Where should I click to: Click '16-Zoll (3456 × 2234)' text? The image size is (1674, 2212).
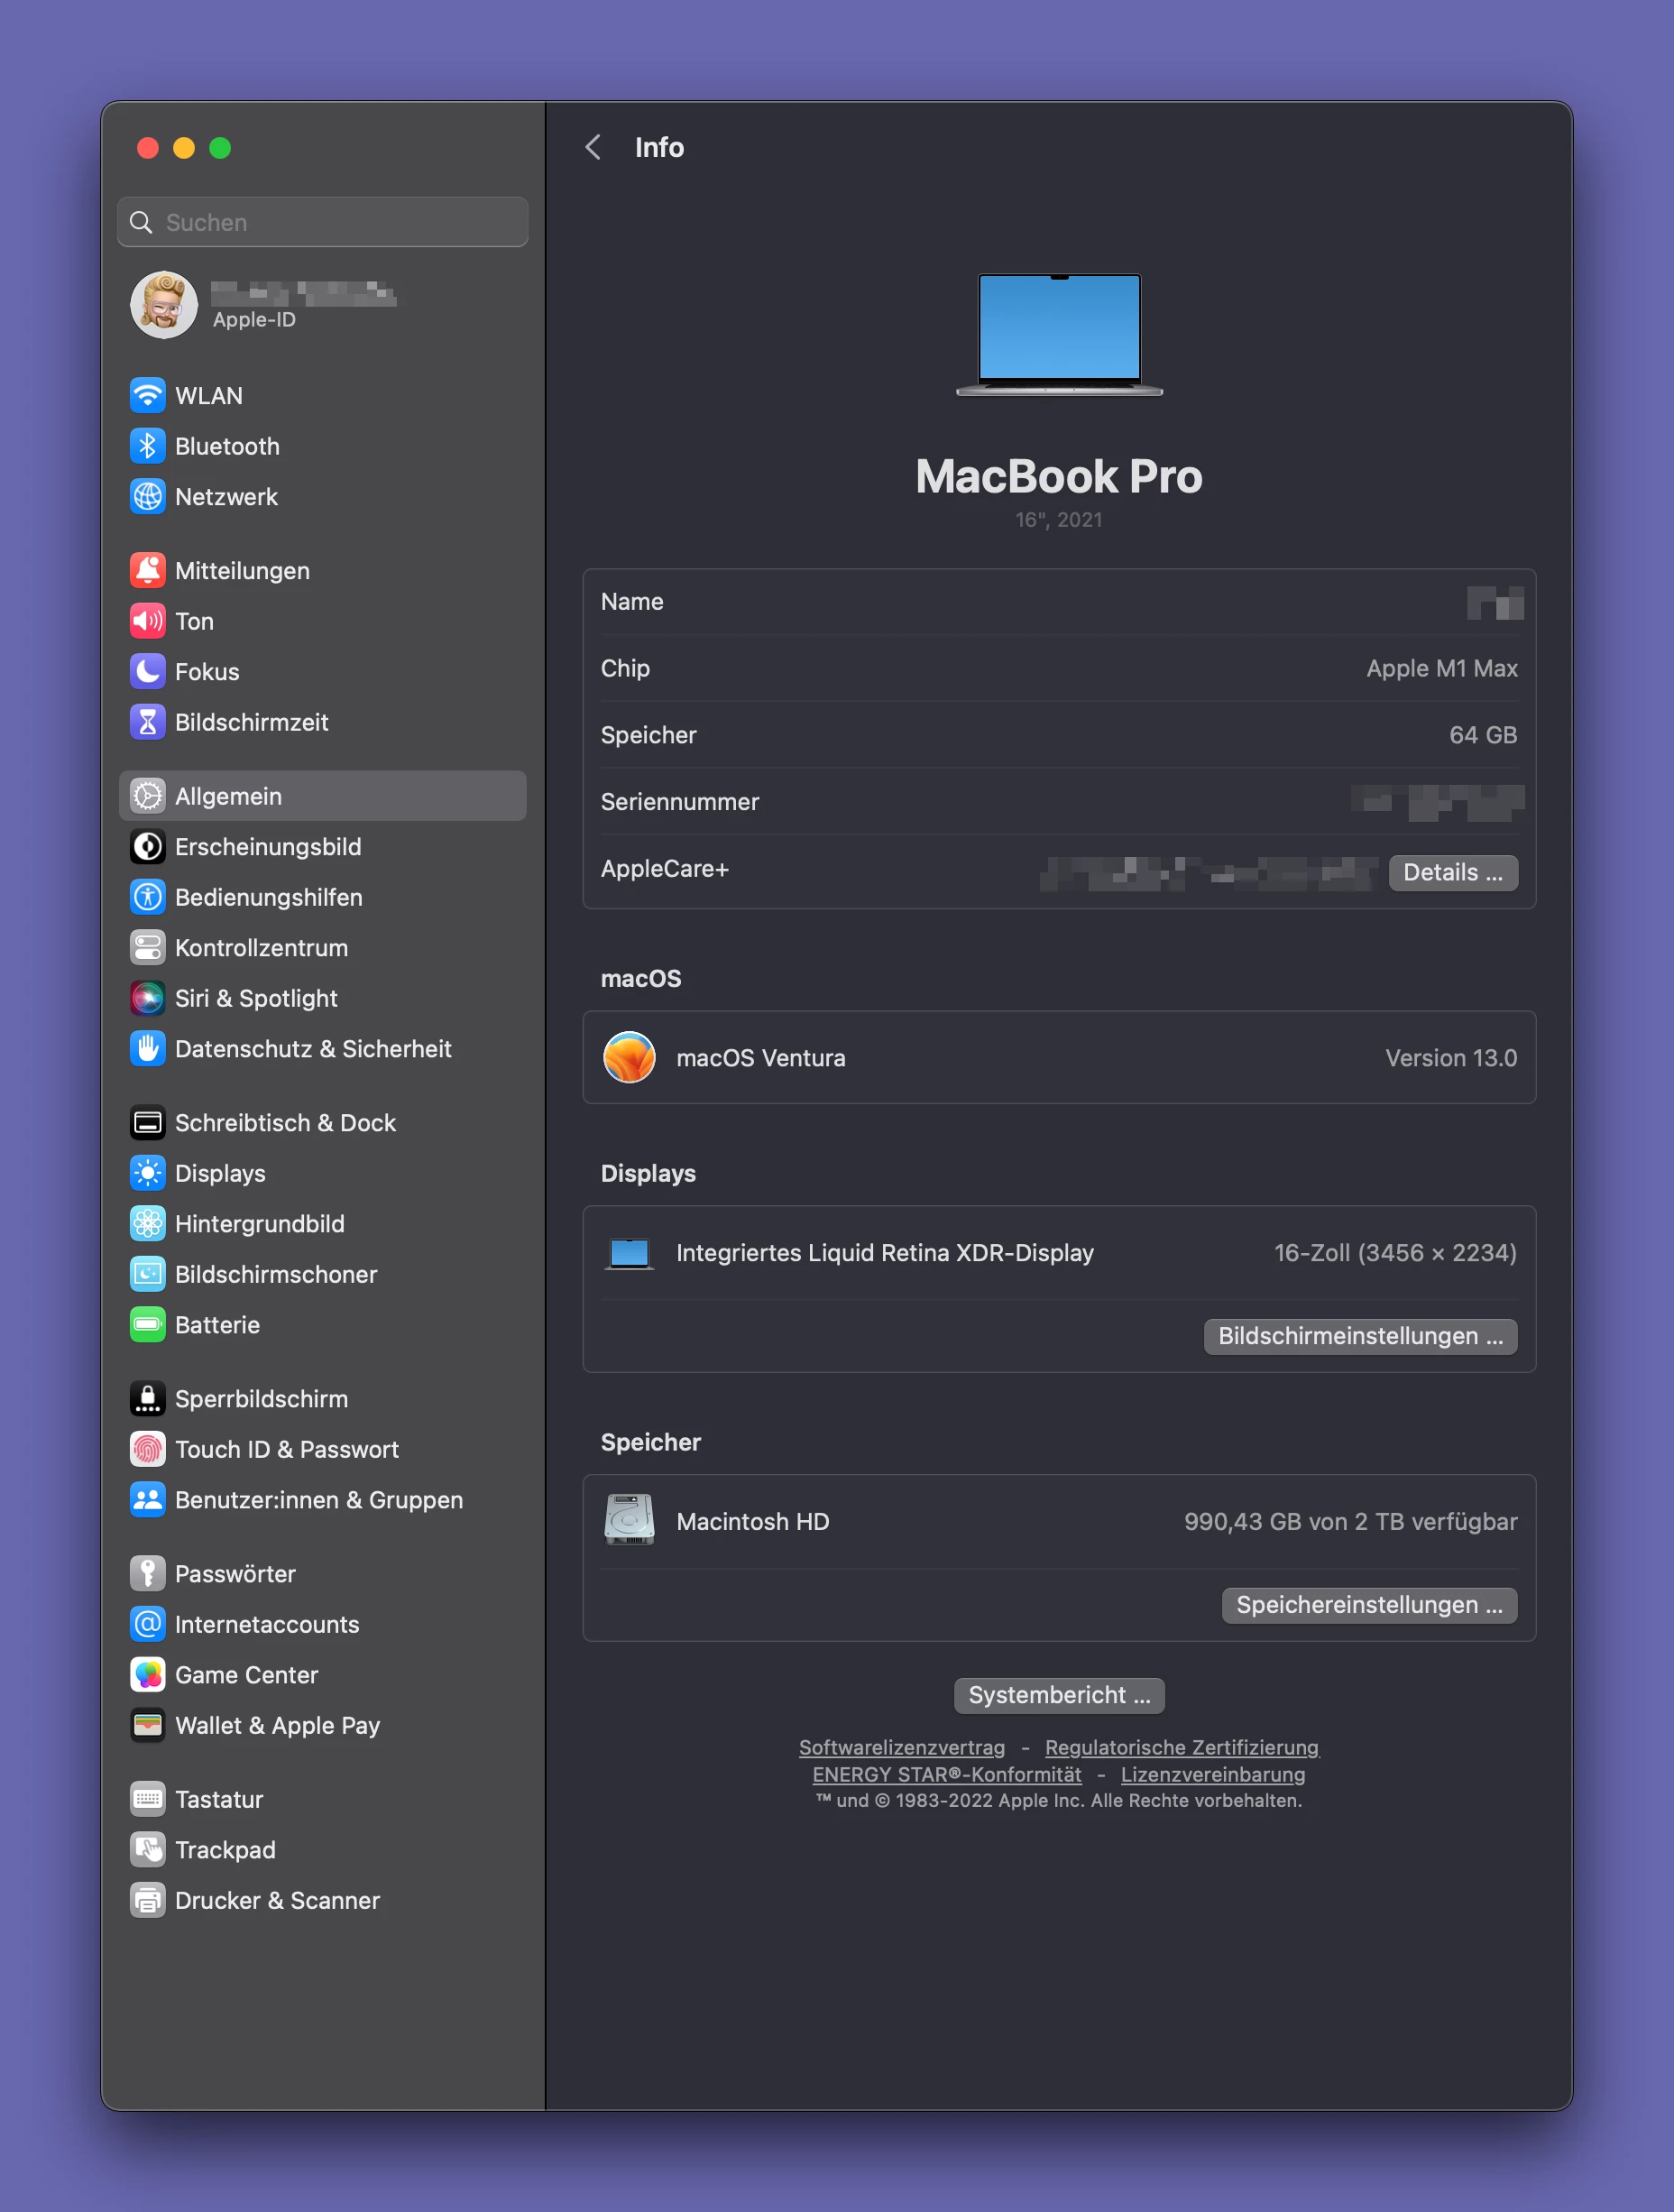tap(1395, 1253)
